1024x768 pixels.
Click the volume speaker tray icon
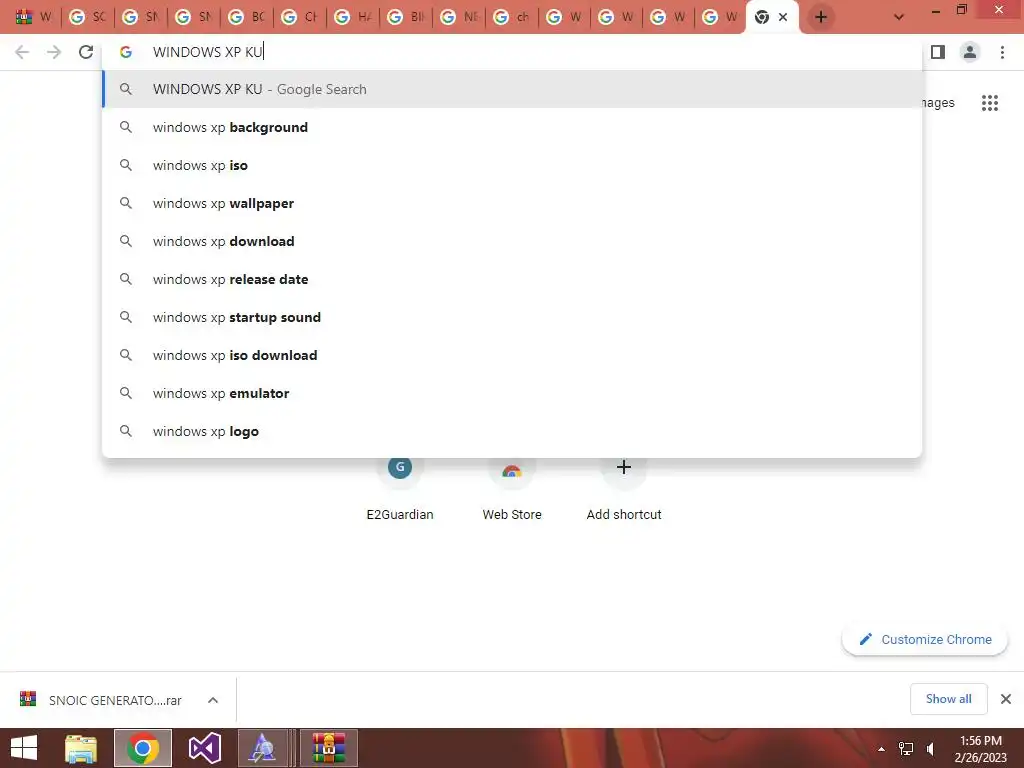click(x=931, y=749)
